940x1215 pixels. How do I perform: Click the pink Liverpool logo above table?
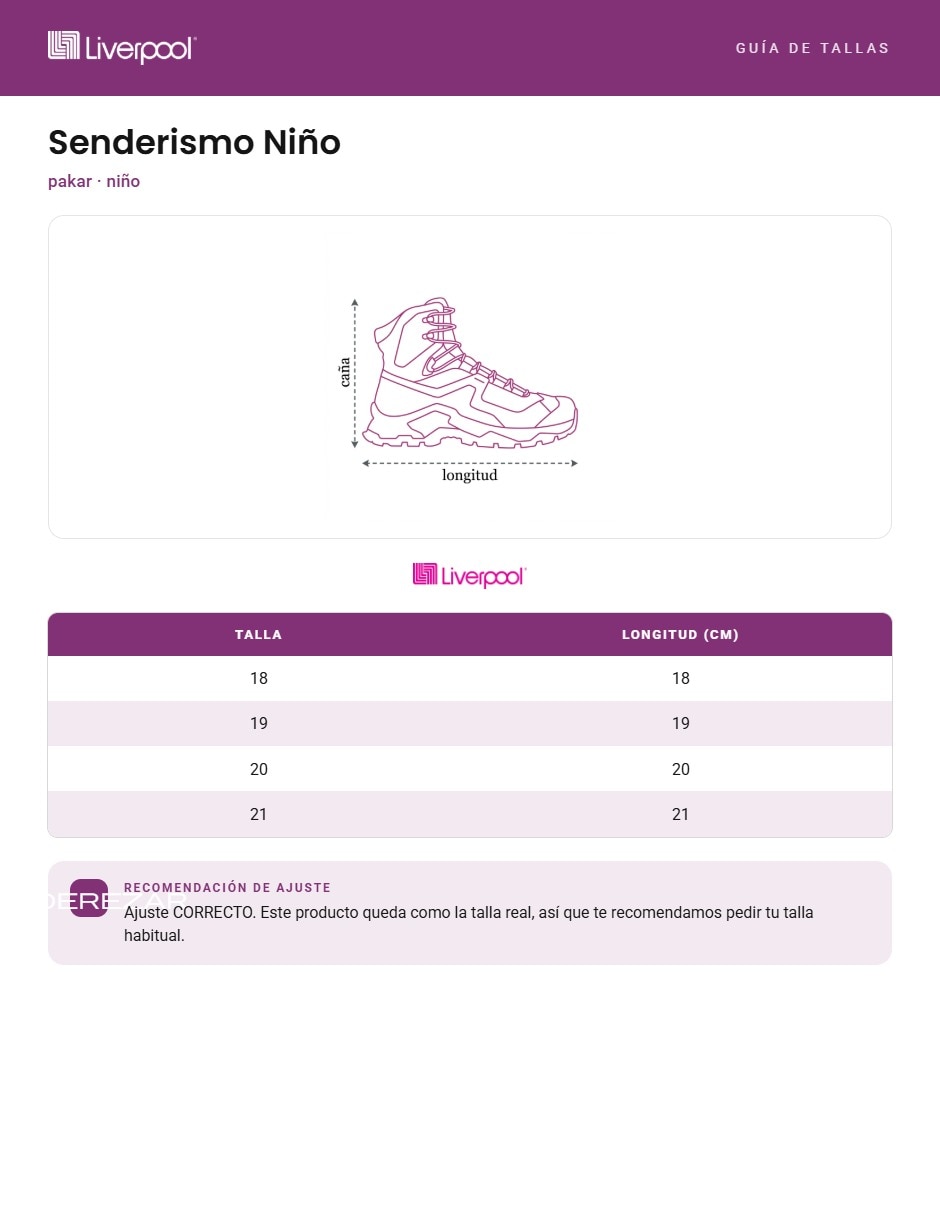(469, 575)
